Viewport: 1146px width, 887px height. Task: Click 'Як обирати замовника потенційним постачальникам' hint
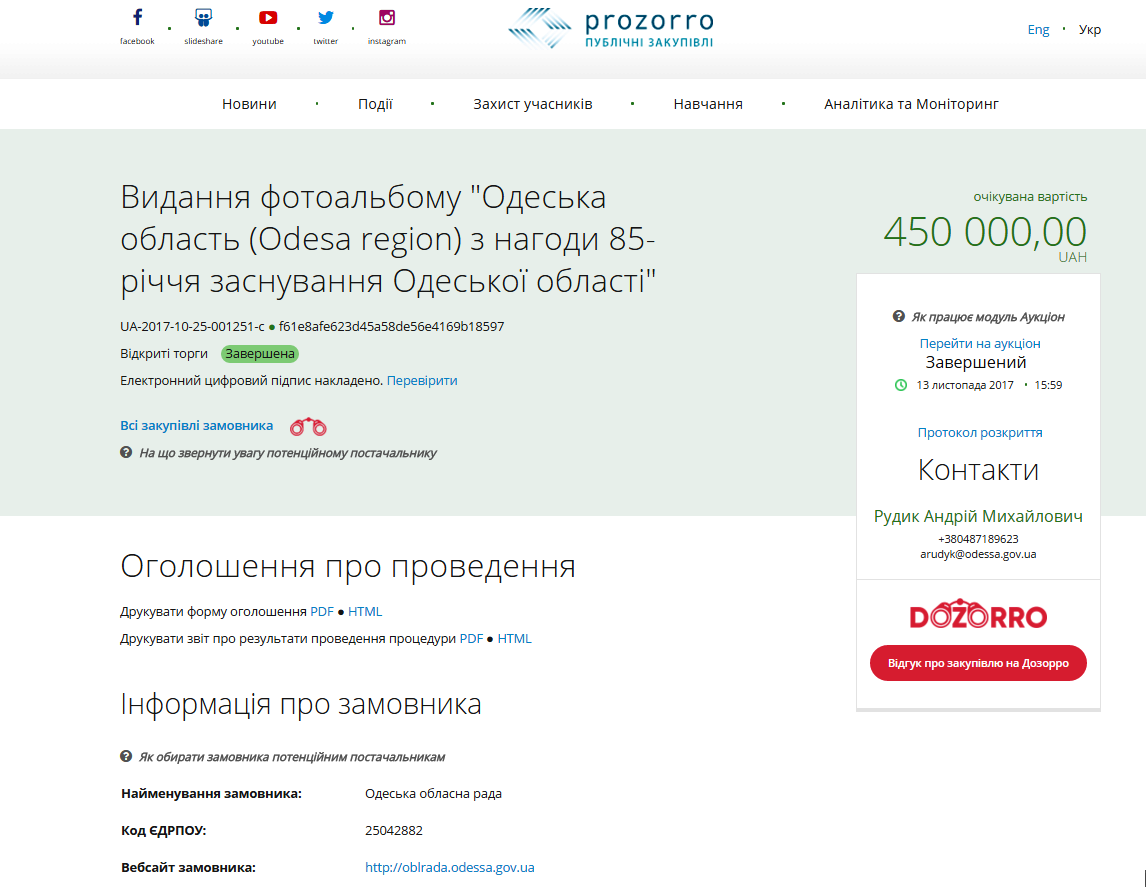(292, 757)
